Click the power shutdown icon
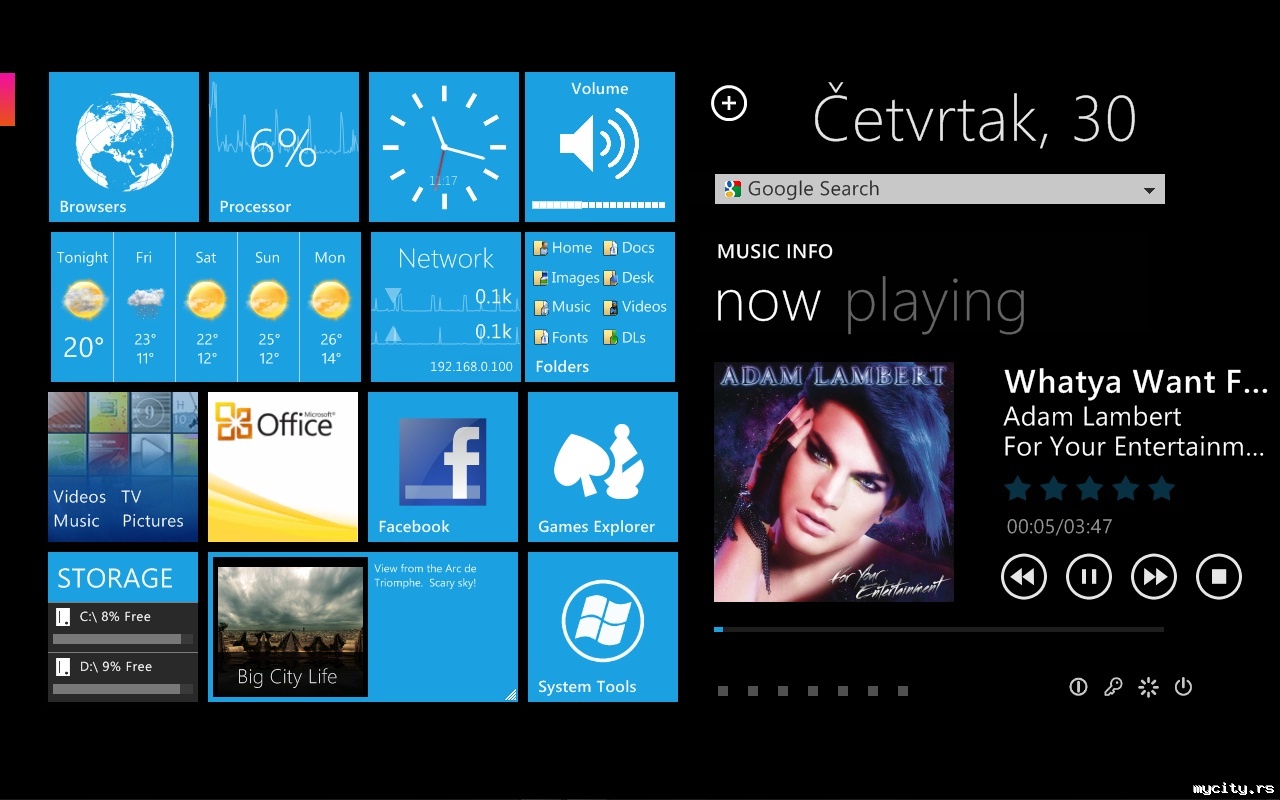 (1183, 687)
